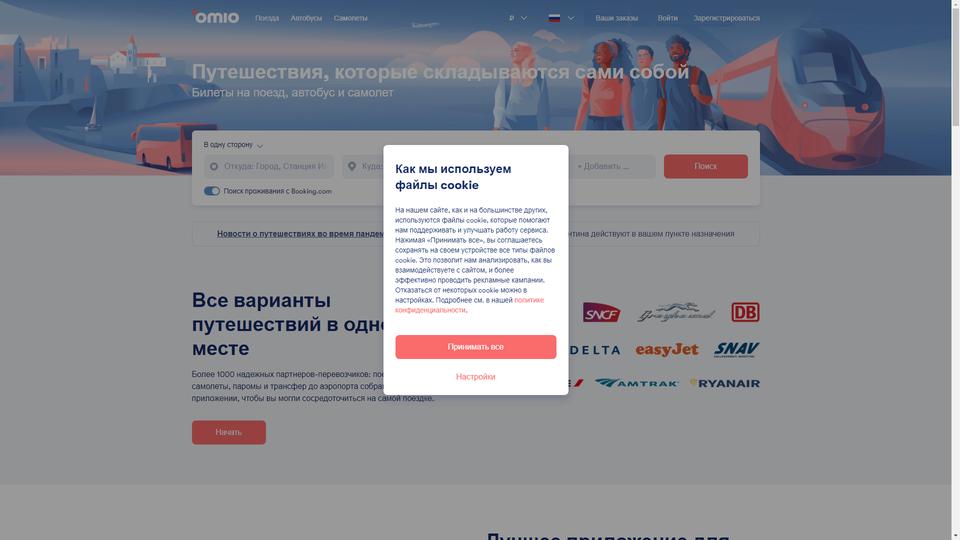Toggle Booking.com accommodation search switch
960x540 pixels.
[x=212, y=191]
